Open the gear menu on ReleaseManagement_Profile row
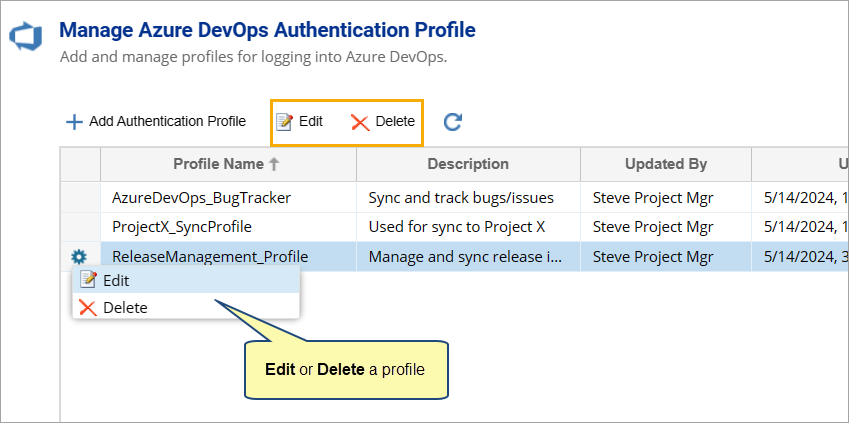The image size is (849, 423). click(79, 257)
